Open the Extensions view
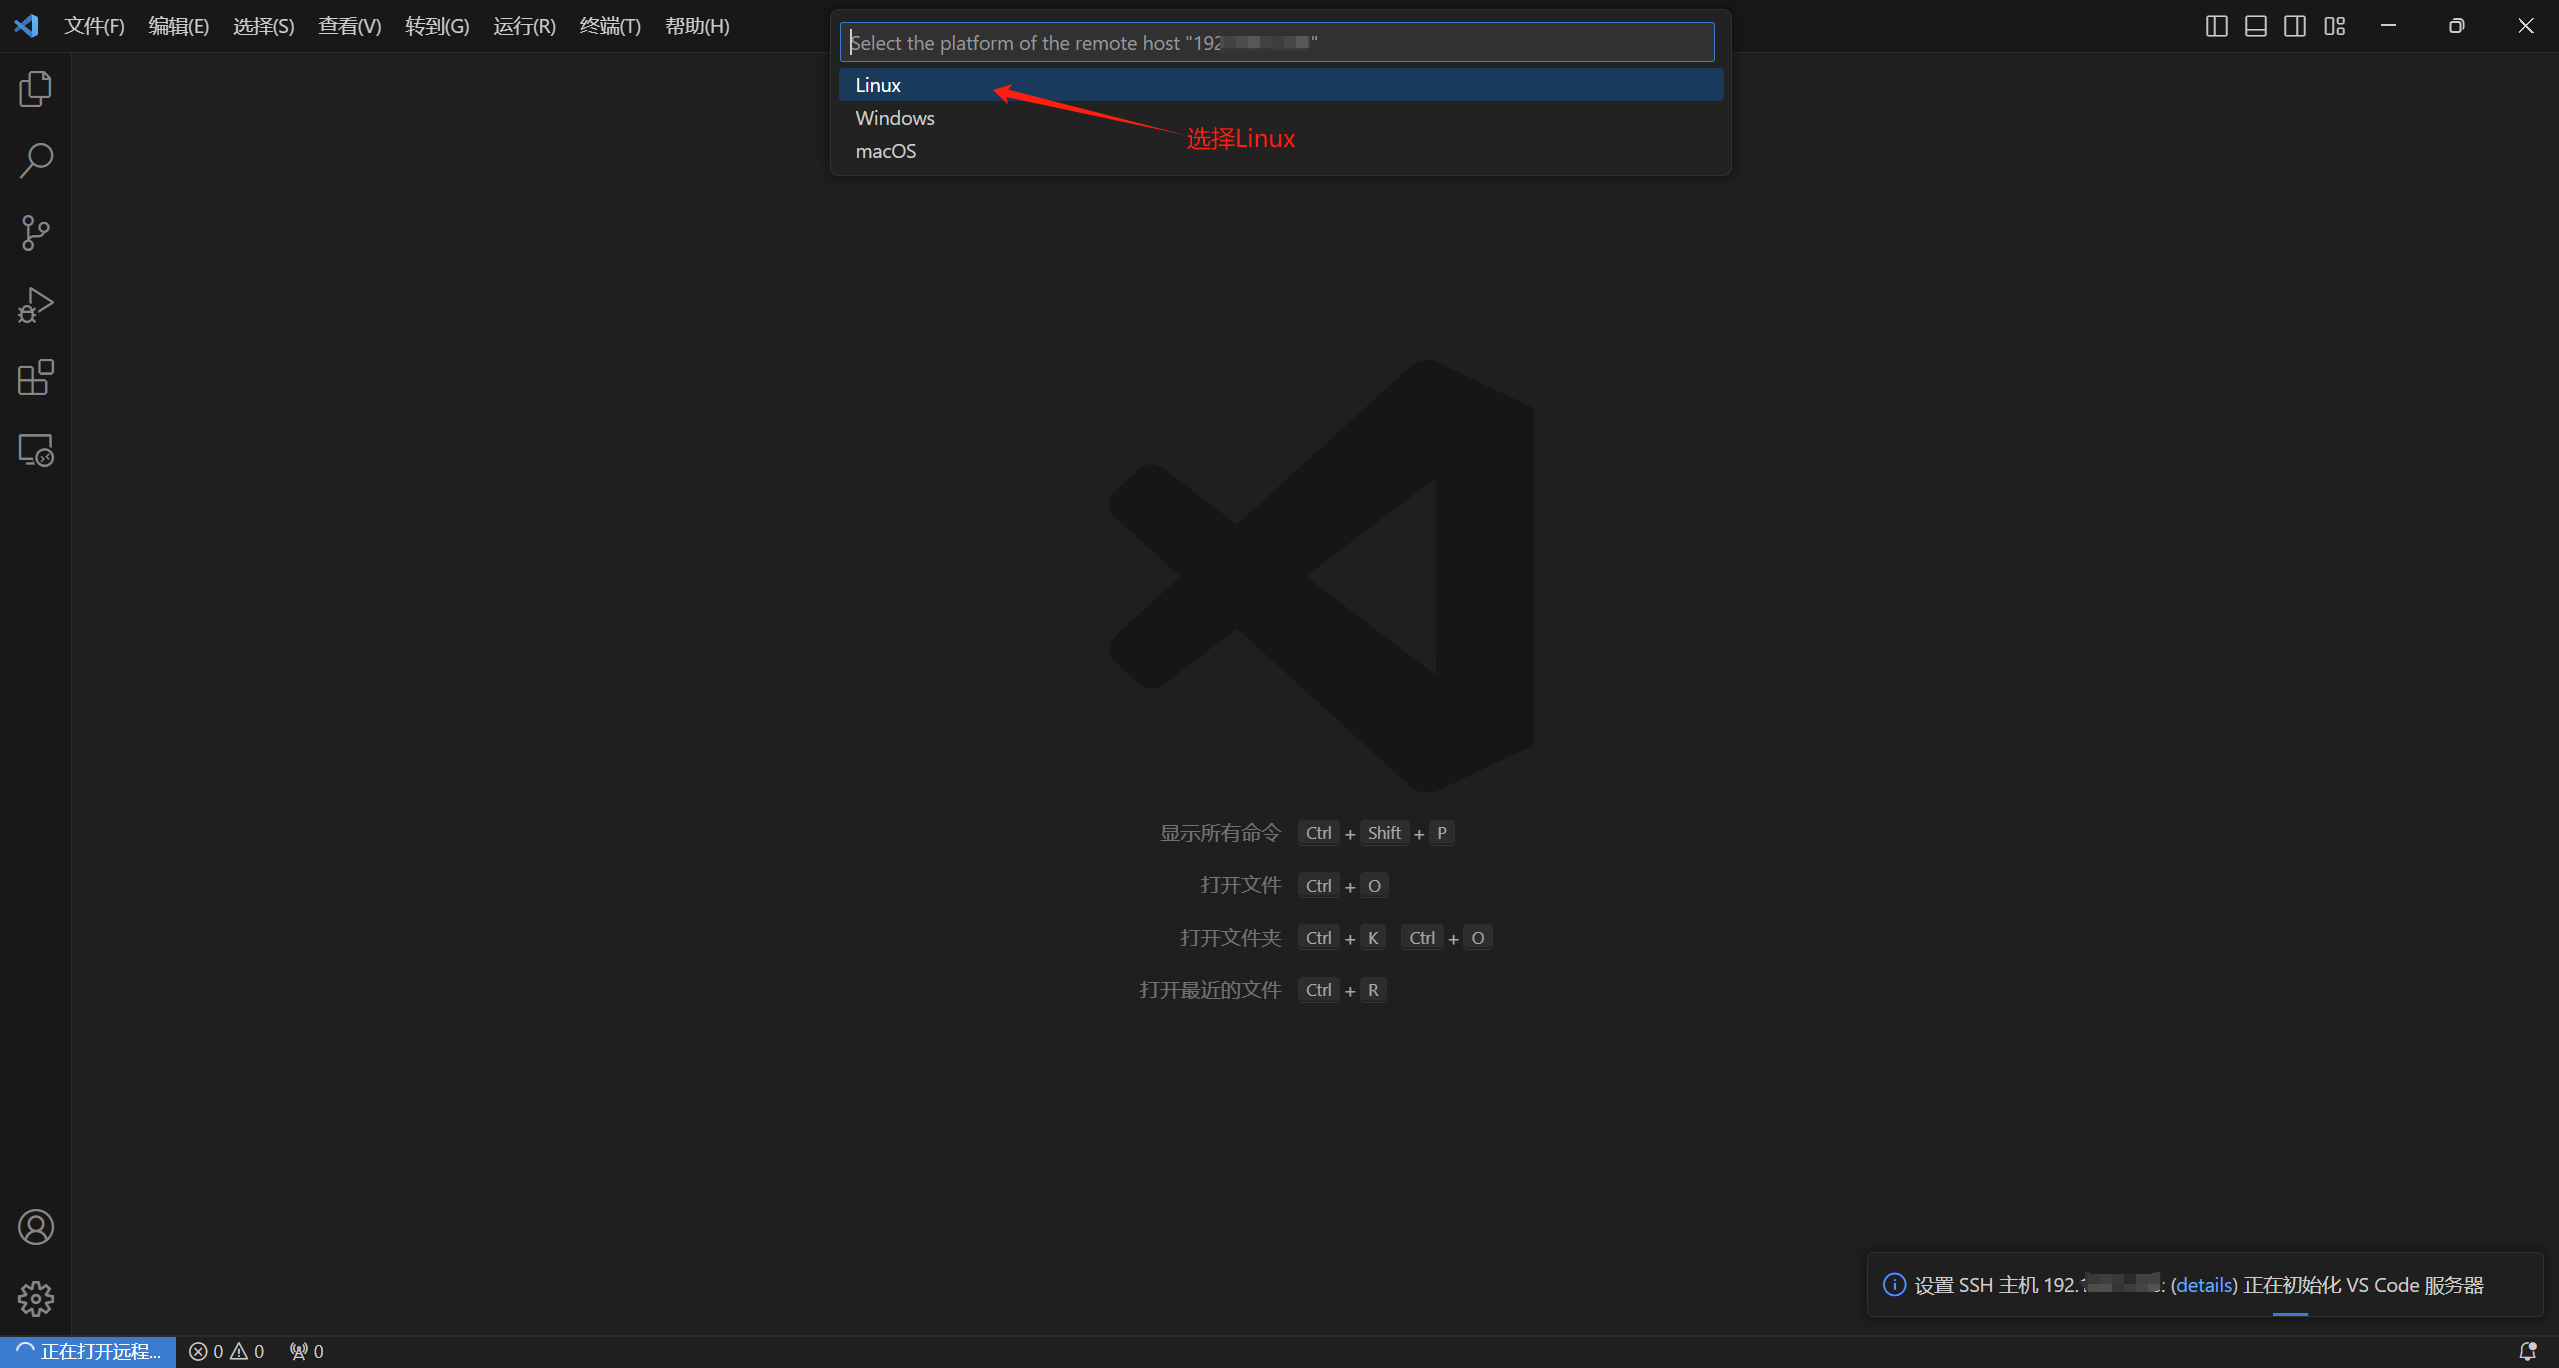The width and height of the screenshot is (2559, 1368). (x=35, y=378)
